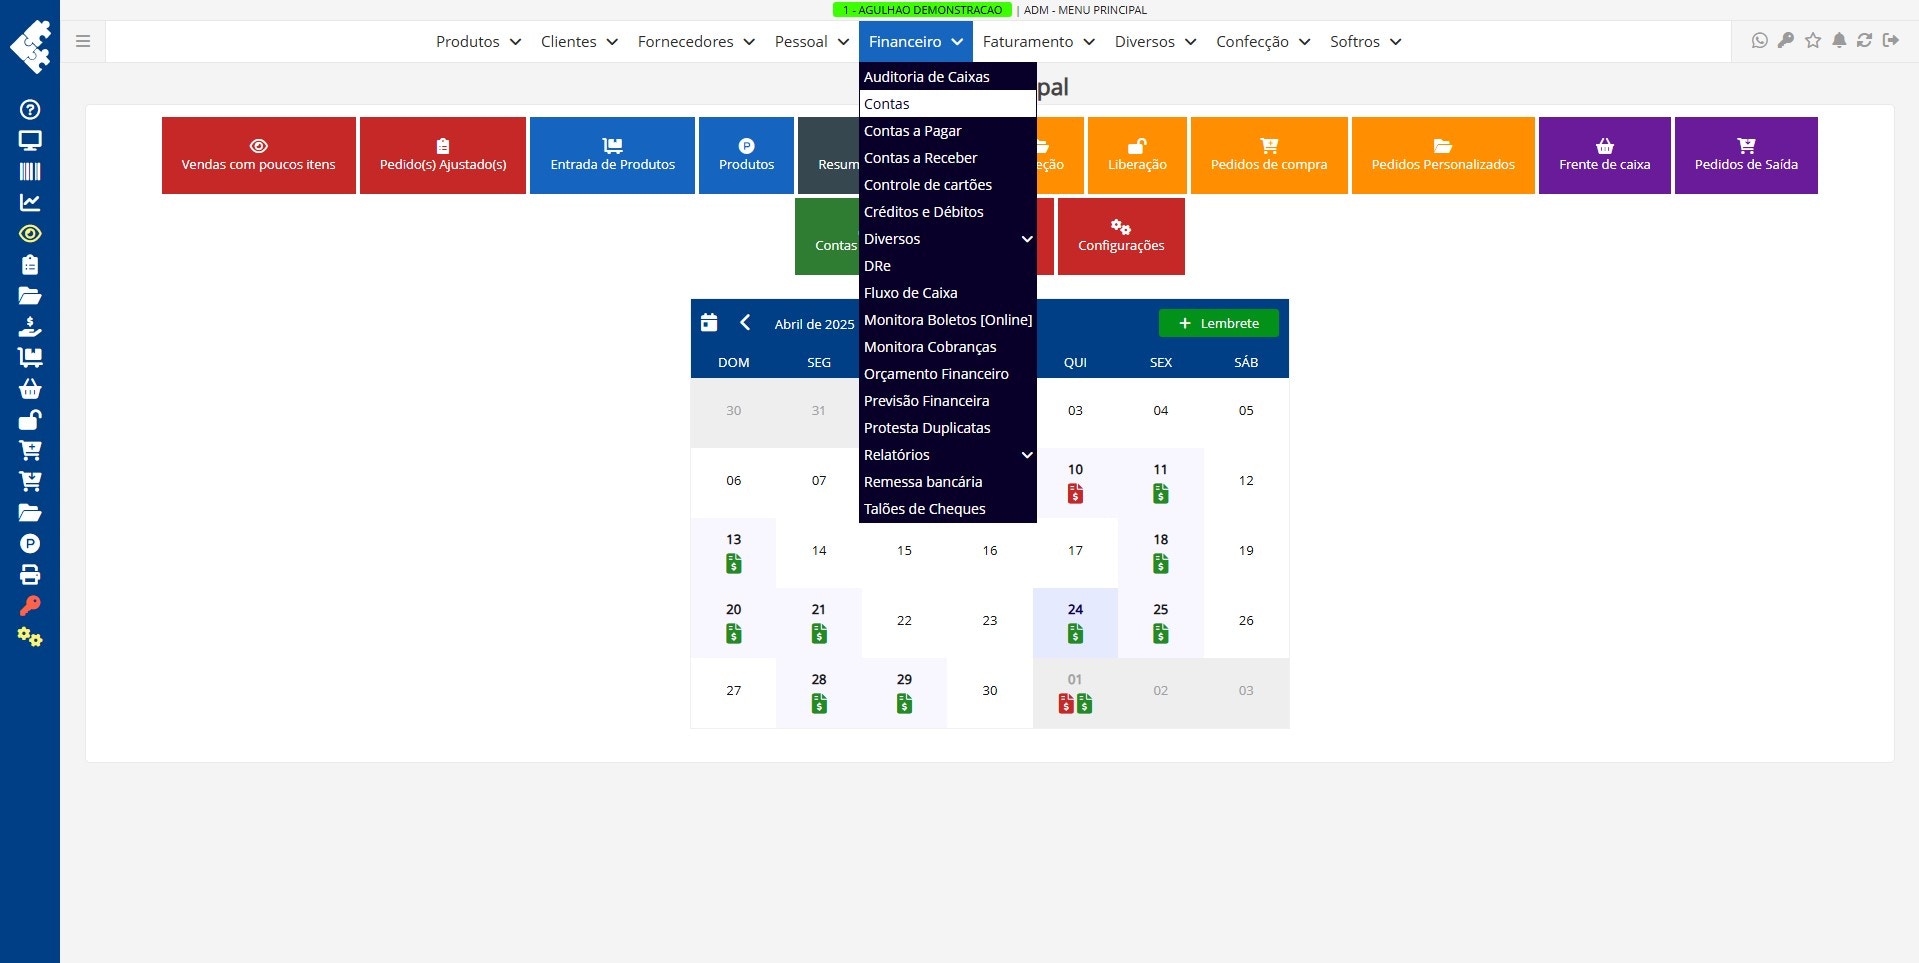Open the pallet dolly icon in sidebar
1919x963 pixels.
[x=30, y=357]
